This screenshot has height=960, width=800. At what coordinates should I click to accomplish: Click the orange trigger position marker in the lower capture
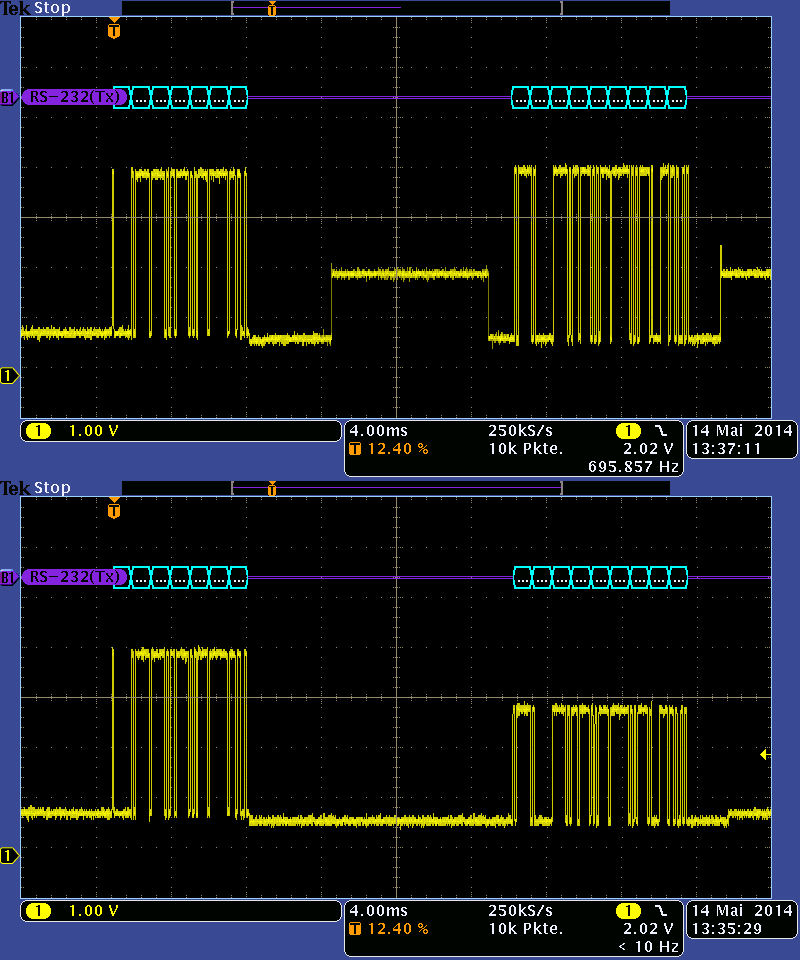tap(114, 509)
